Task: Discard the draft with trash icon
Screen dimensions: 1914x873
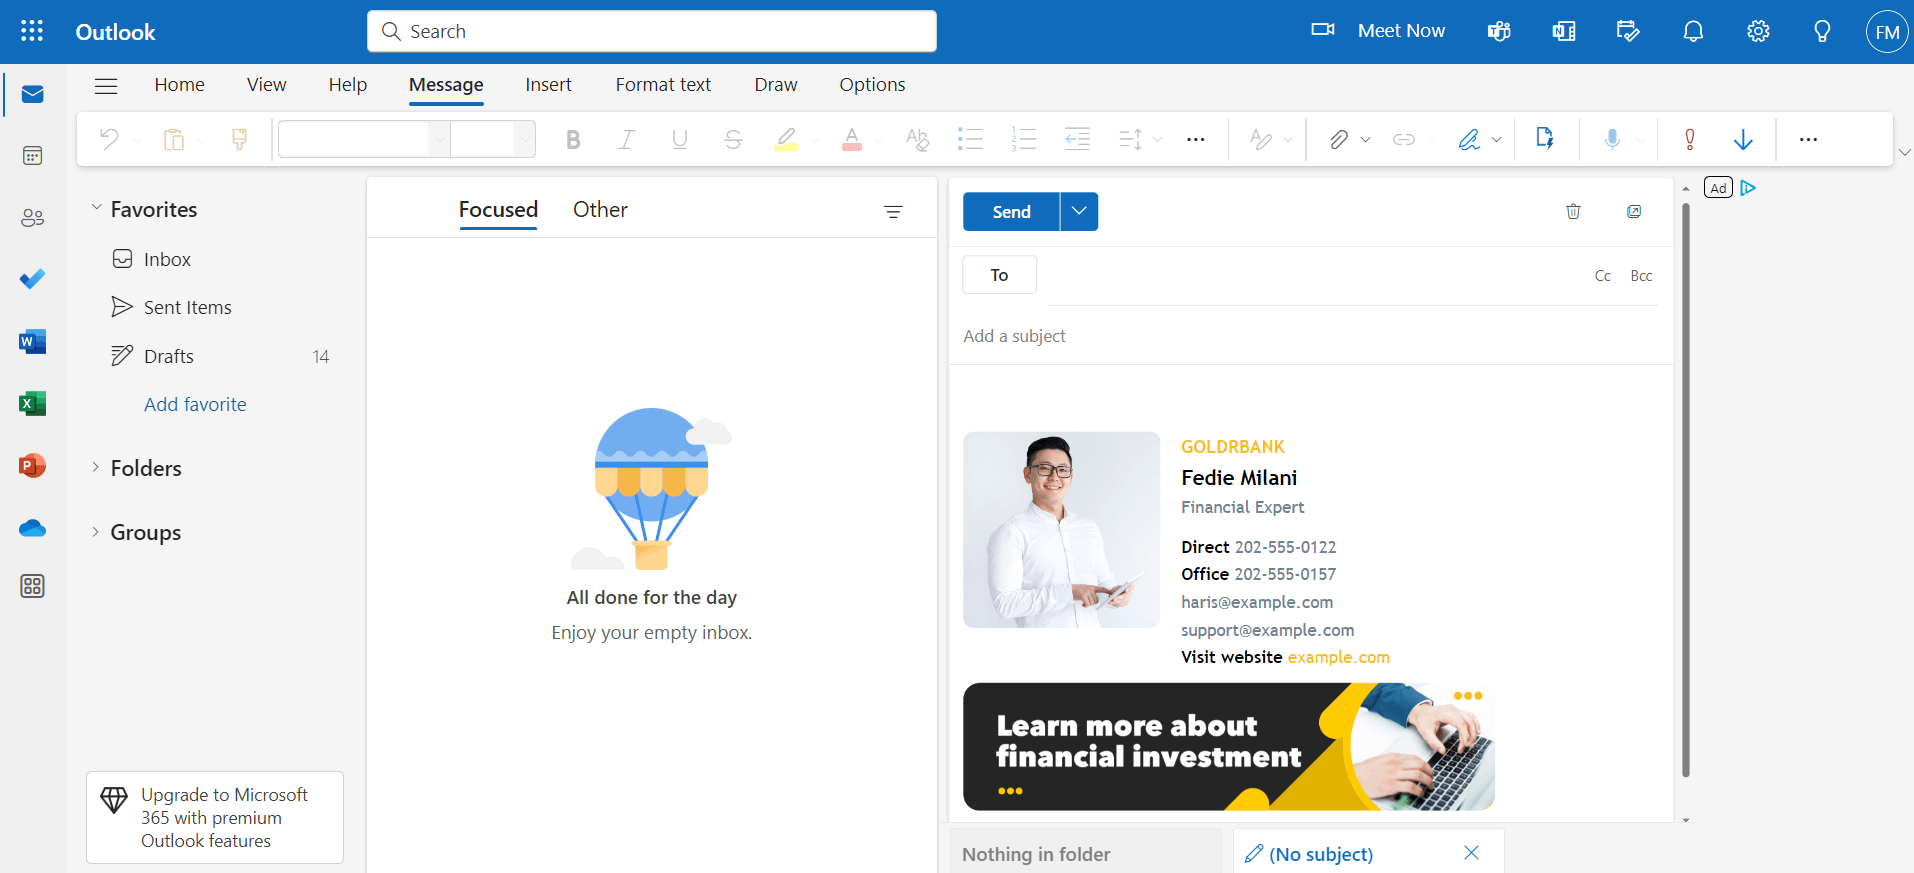Action: point(1573,211)
